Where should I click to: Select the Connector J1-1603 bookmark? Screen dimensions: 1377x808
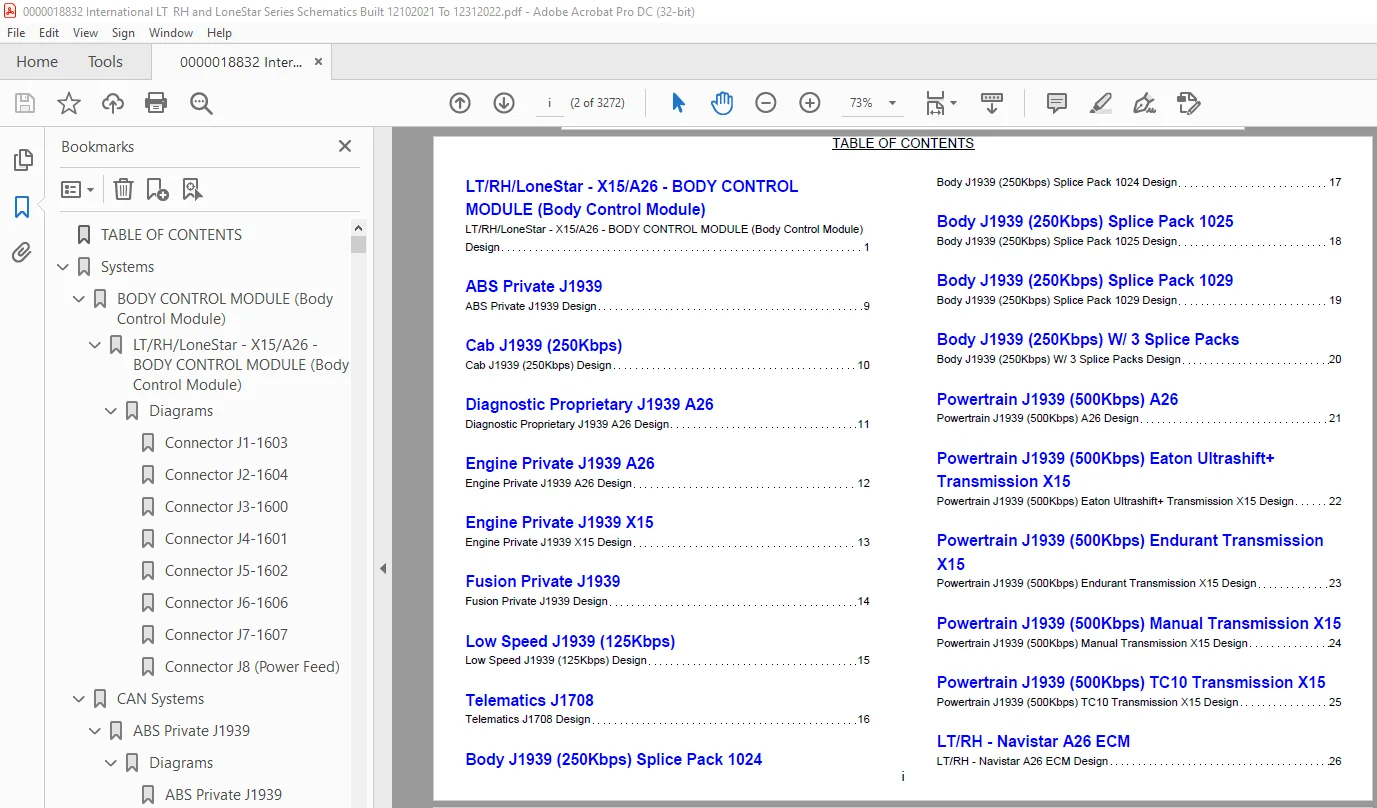click(x=226, y=443)
